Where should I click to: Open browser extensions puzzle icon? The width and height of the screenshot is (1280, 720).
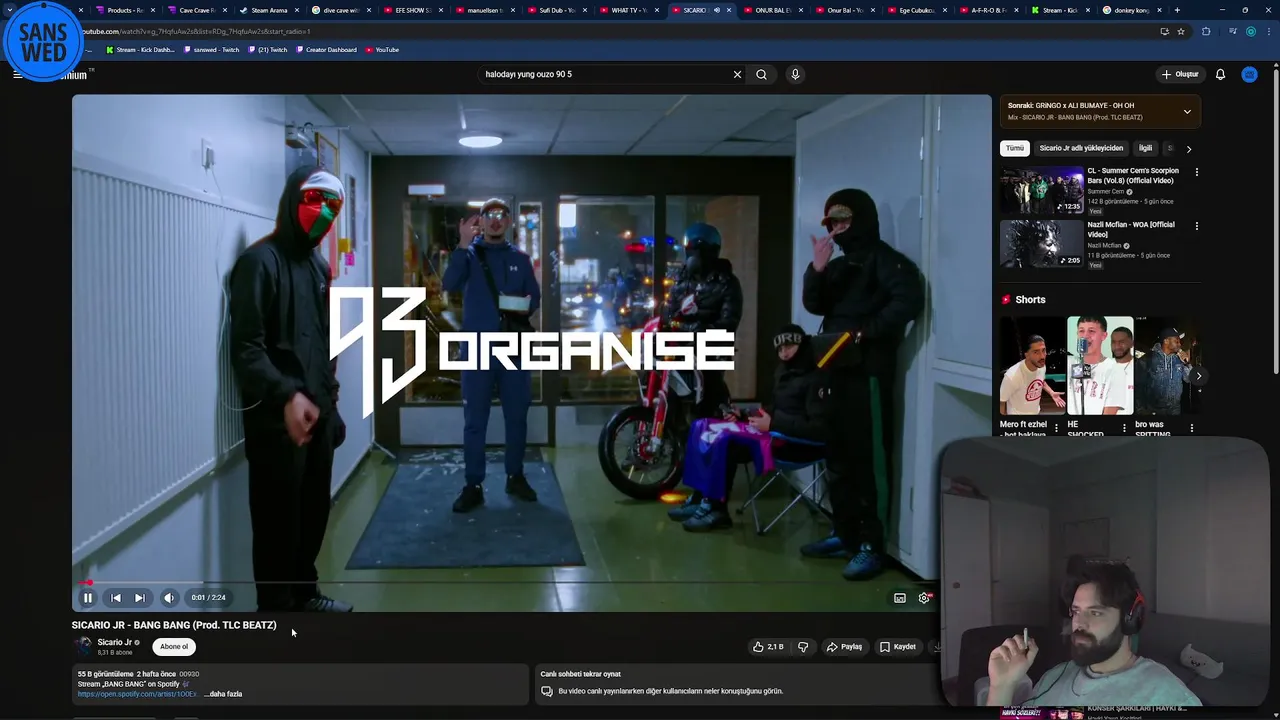point(1205,31)
